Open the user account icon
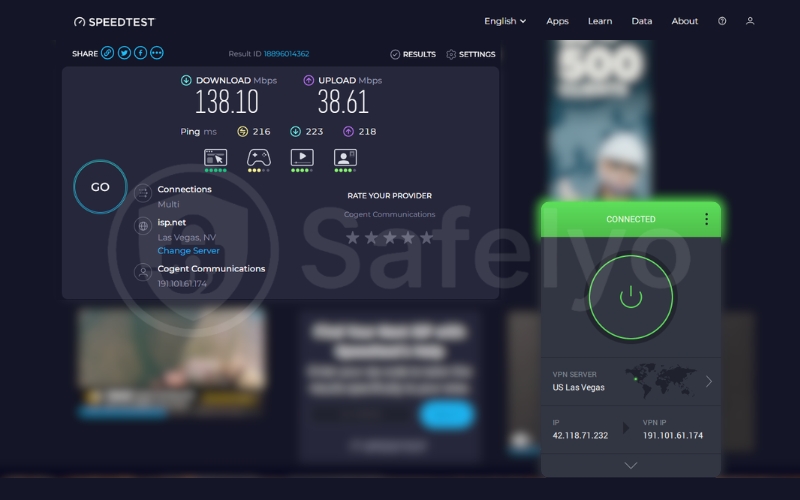 click(750, 21)
